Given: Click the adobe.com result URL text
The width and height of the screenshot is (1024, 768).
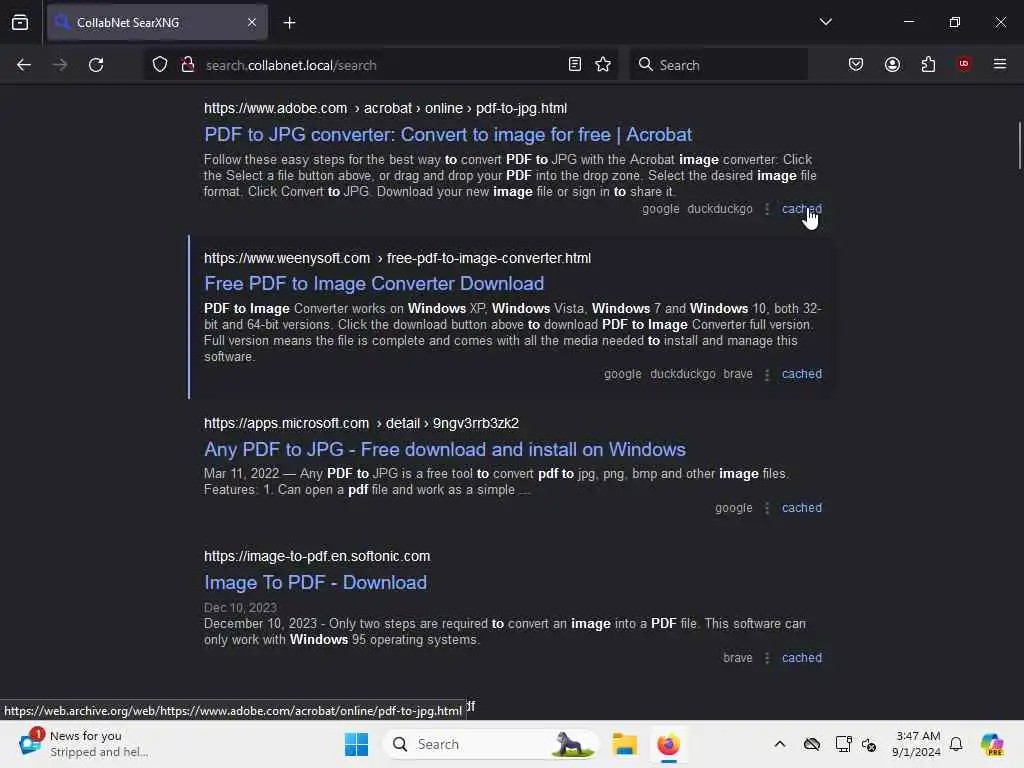Looking at the screenshot, I should pyautogui.click(x=385, y=108).
